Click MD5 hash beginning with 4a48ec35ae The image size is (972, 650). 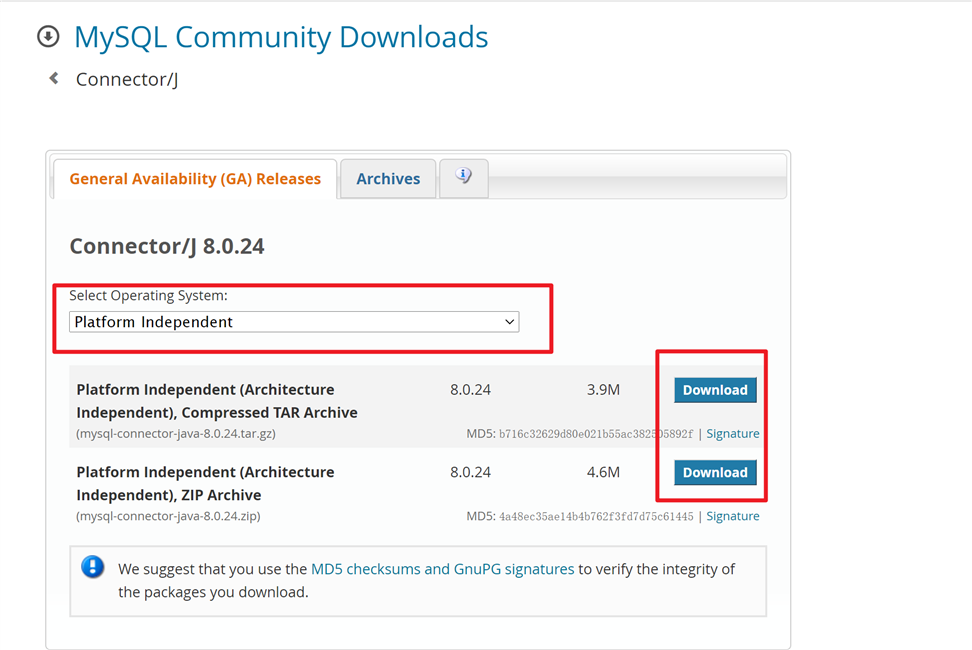[596, 516]
